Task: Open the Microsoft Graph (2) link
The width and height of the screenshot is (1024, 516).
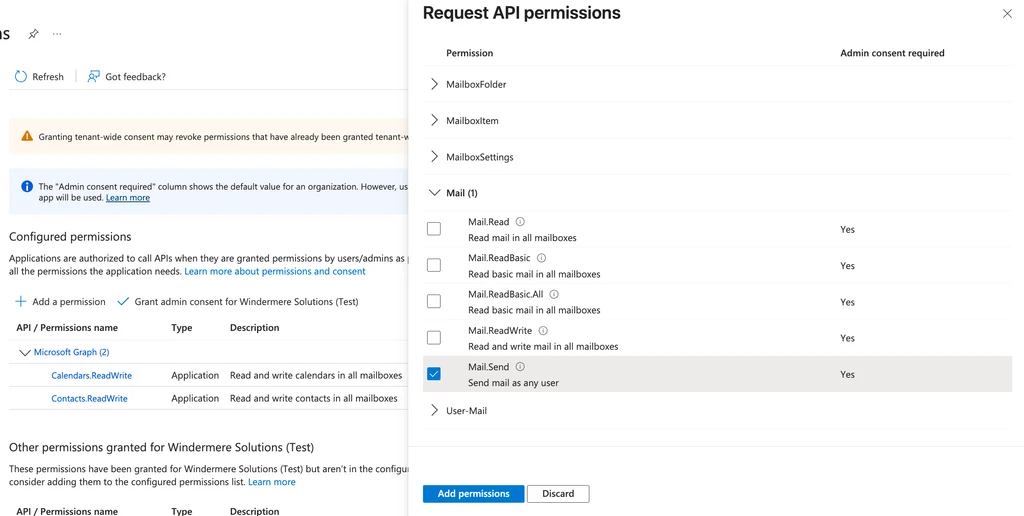Action: (71, 352)
